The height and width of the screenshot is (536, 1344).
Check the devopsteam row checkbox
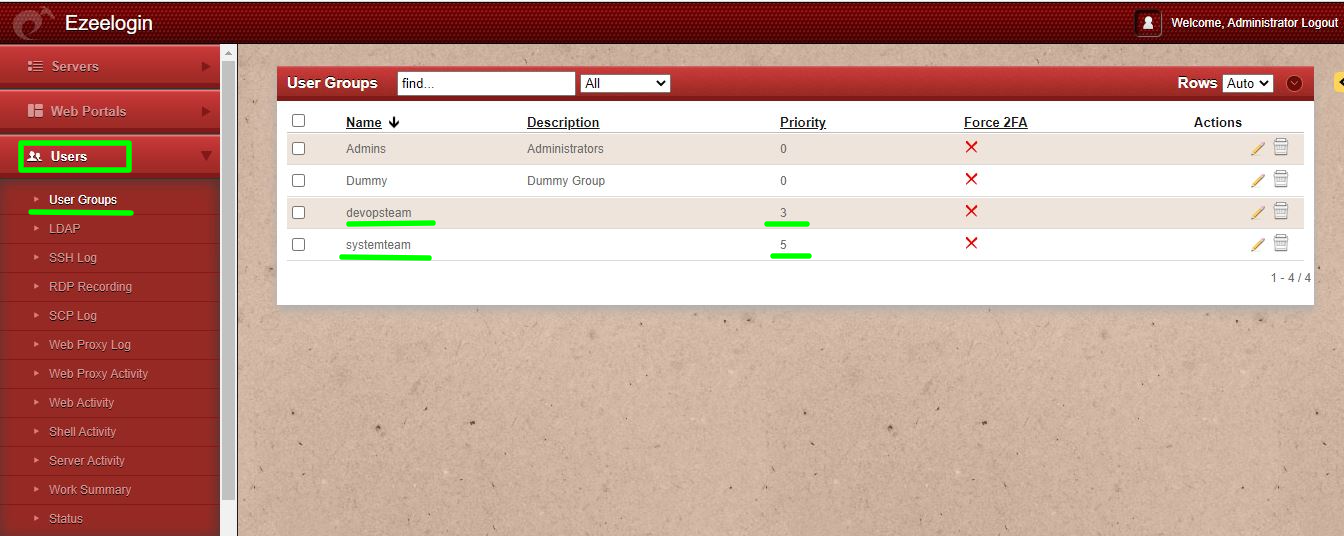(298, 212)
